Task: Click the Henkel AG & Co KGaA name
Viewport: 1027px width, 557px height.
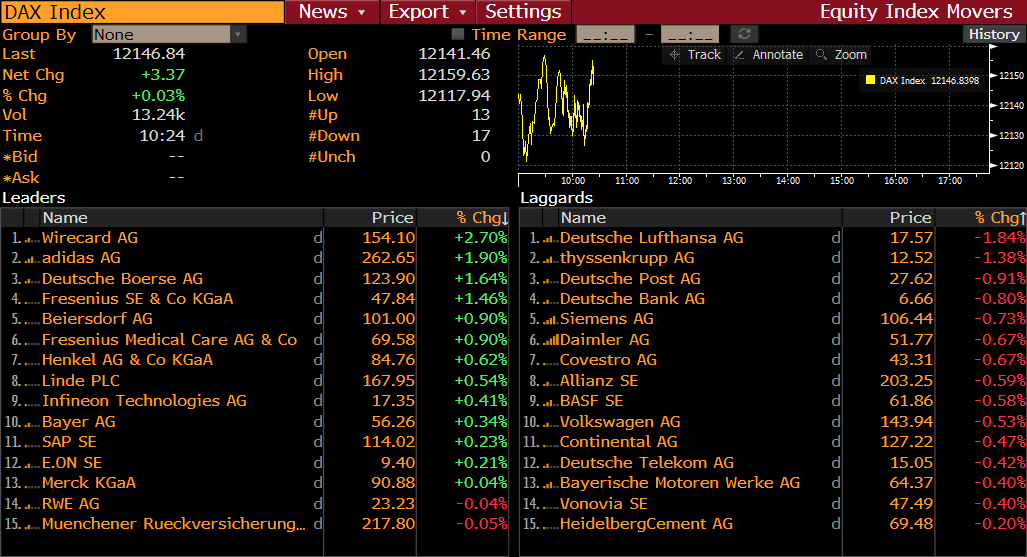Action: coord(127,360)
